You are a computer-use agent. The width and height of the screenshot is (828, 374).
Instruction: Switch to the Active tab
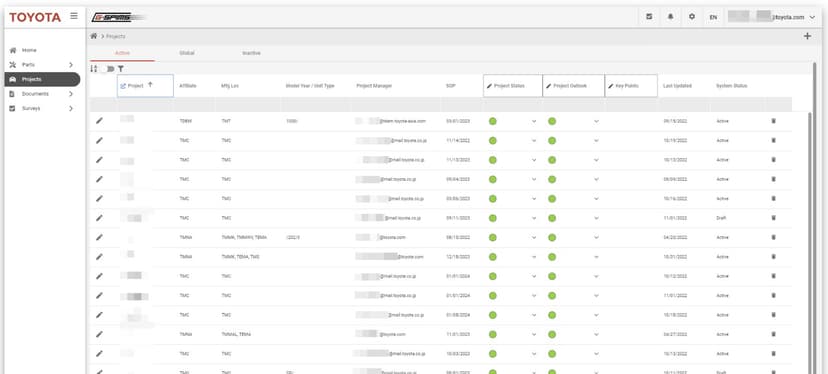122,53
